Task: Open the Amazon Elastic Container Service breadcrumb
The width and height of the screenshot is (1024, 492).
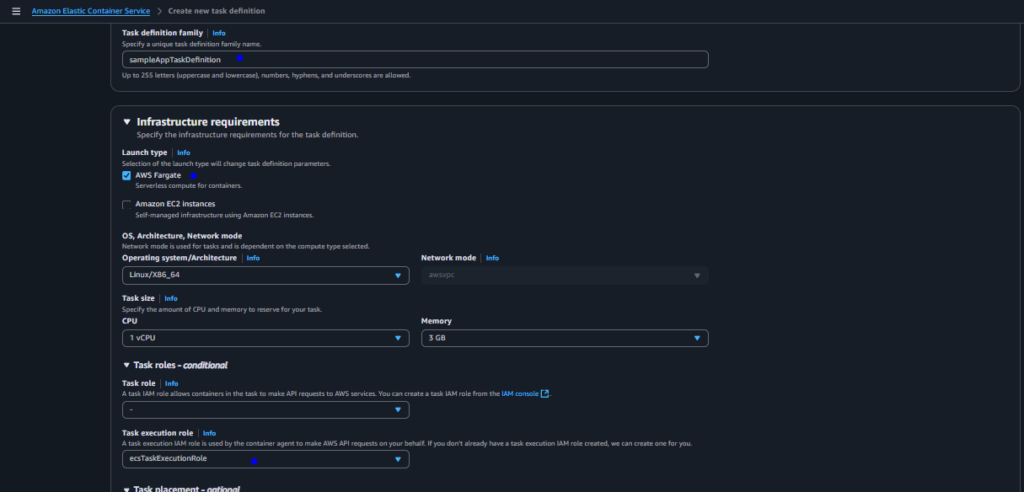Action: pos(91,11)
